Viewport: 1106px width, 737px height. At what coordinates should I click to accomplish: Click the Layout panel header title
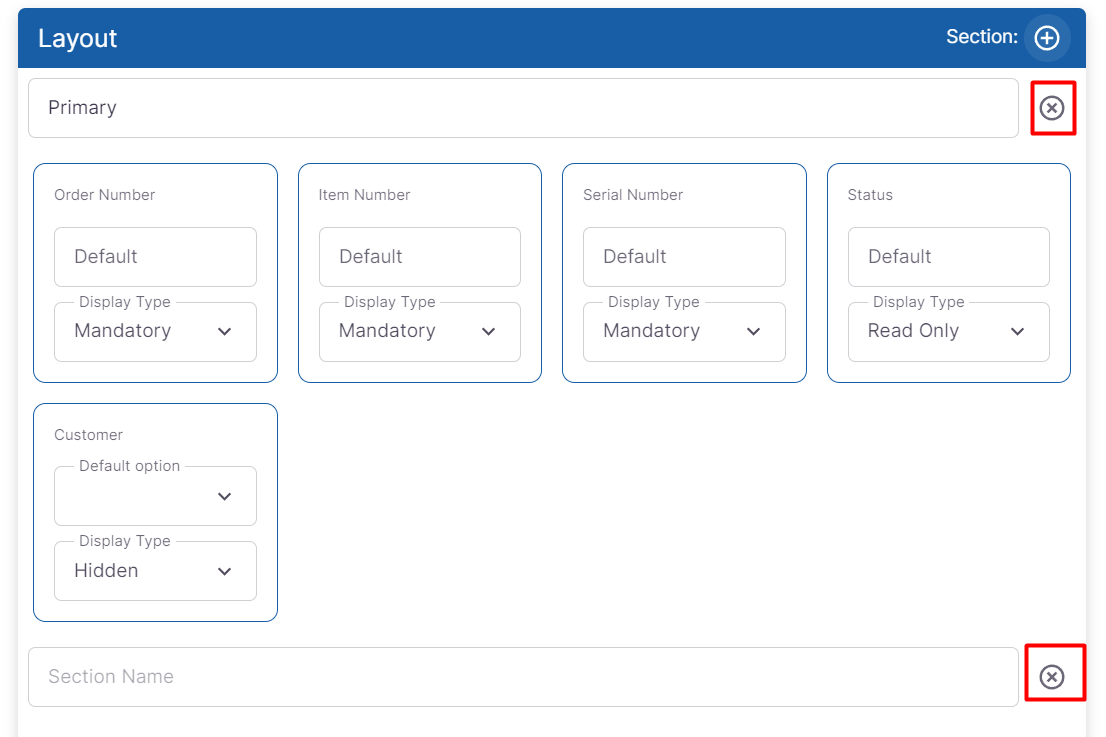coord(78,39)
